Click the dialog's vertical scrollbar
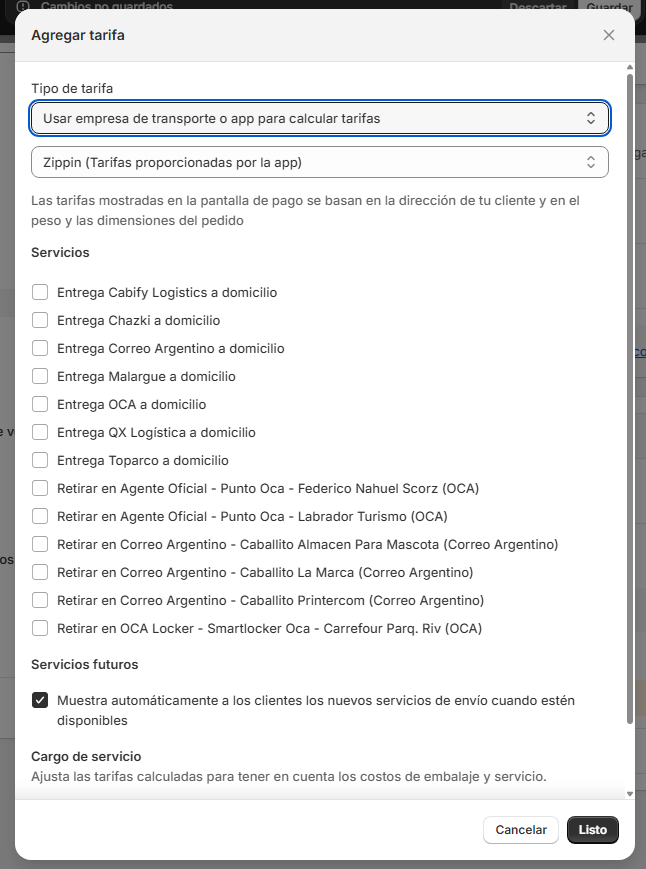The width and height of the screenshot is (646, 869). (x=629, y=400)
